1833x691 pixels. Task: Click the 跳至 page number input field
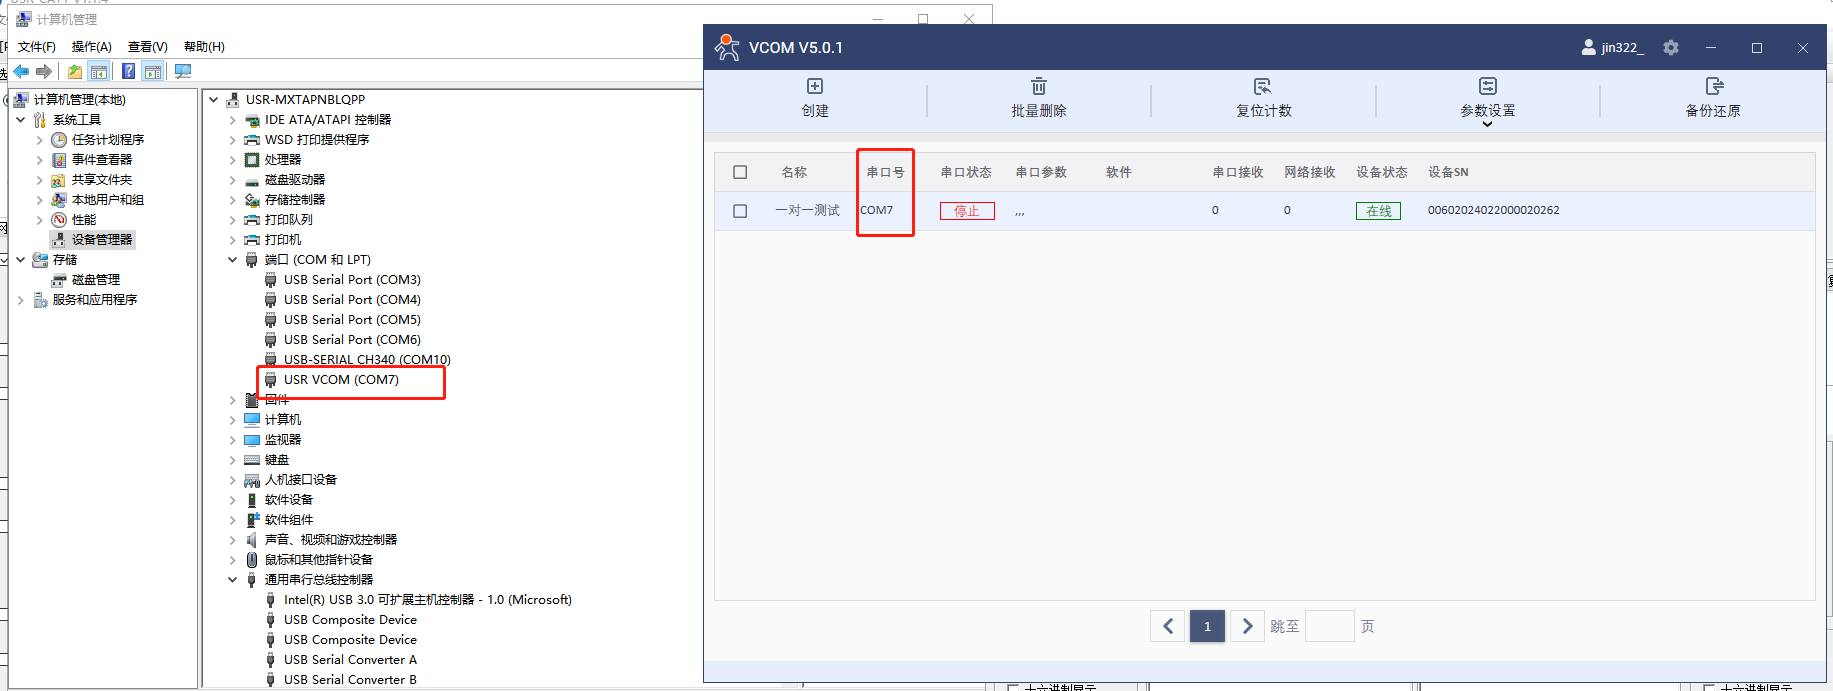coord(1330,626)
